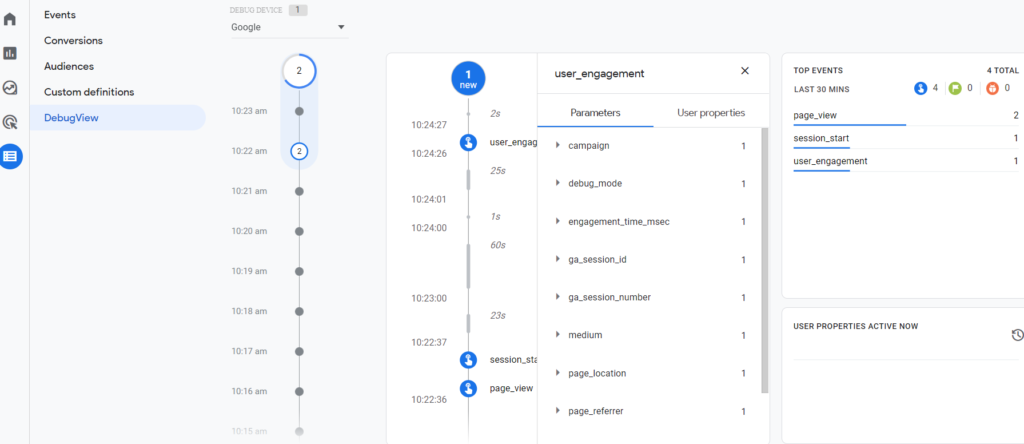Click the Configure list icon
This screenshot has height=444, width=1024.
pos(10,156)
